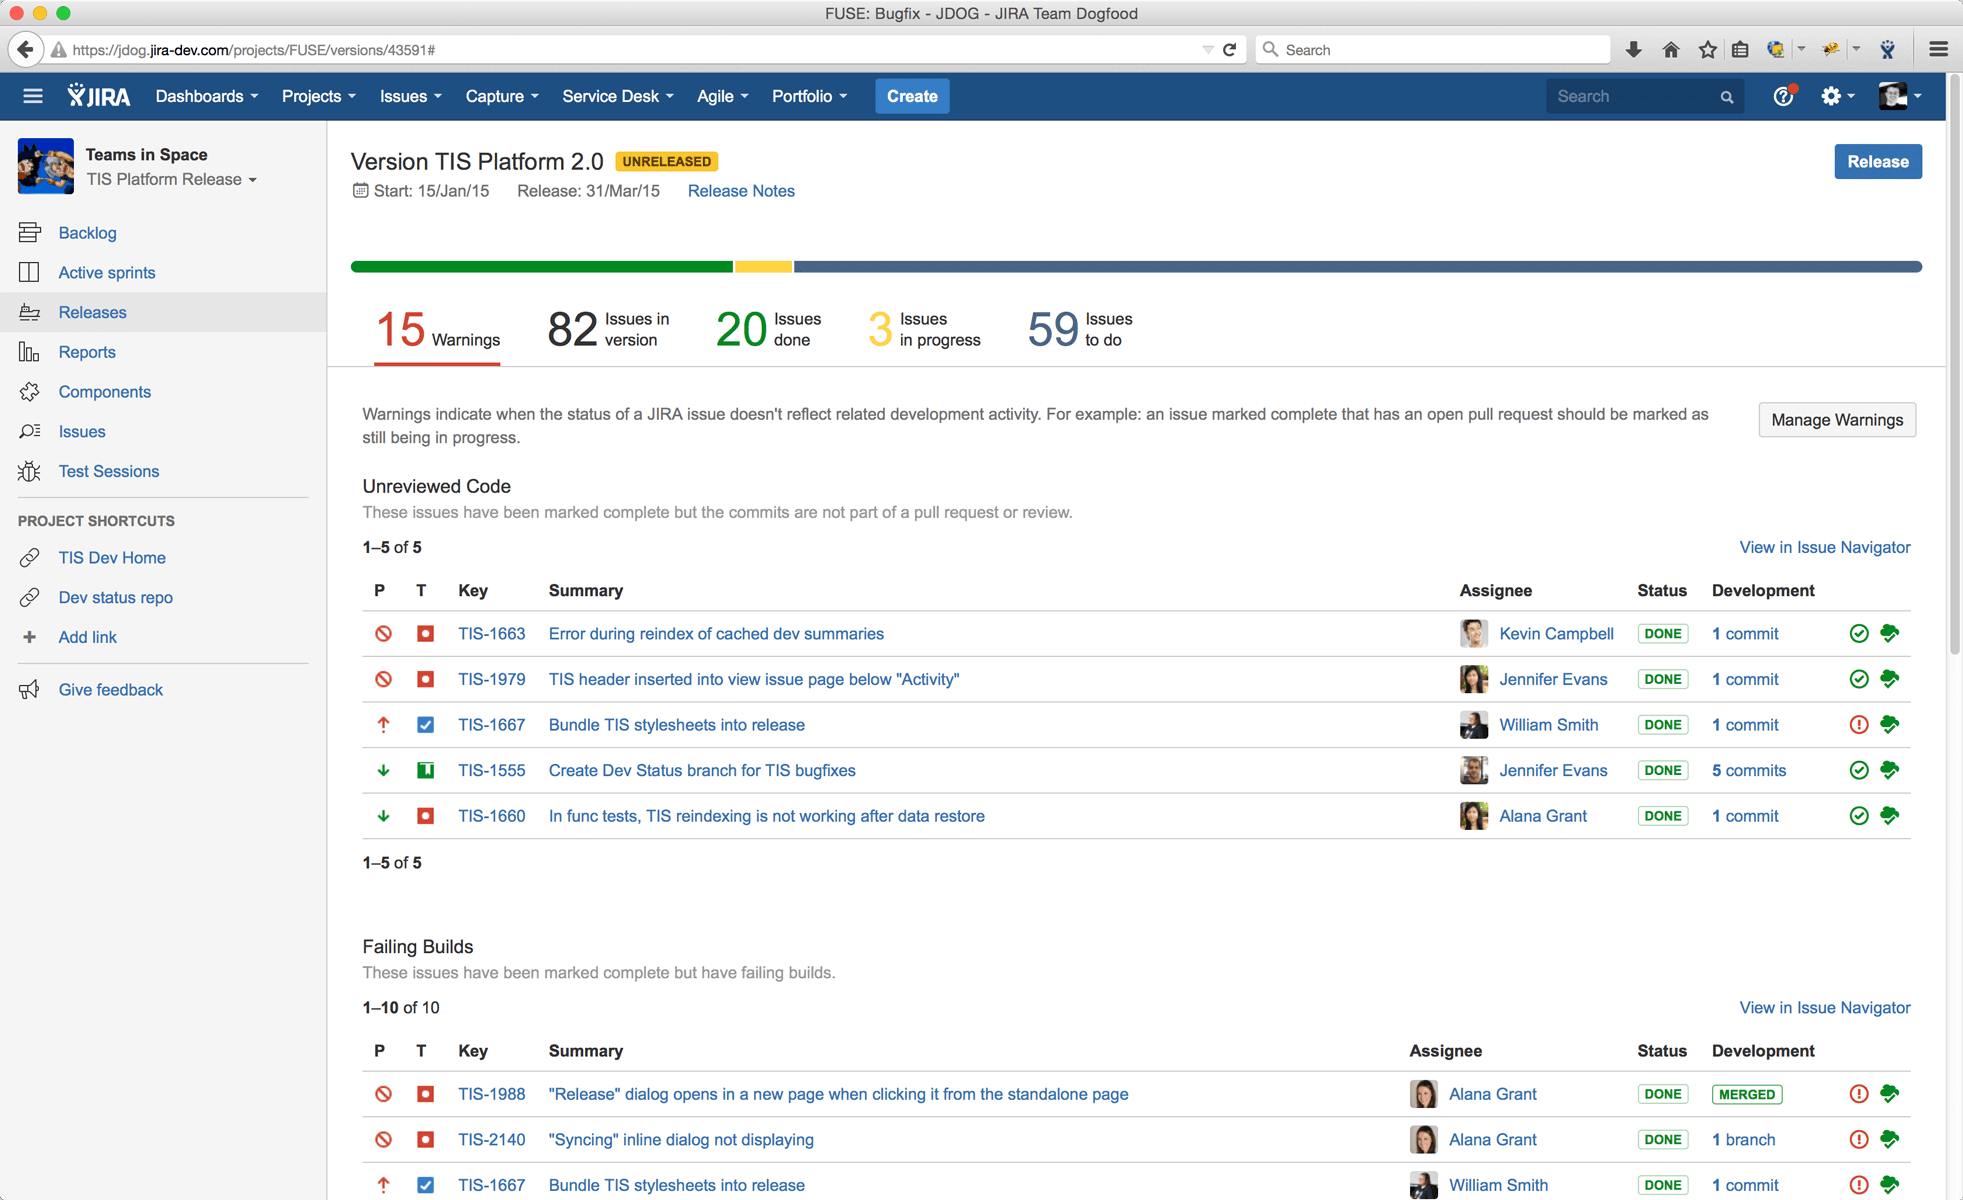Screen dimensions: 1963x1200
Task: Click the Release button top right
Action: click(x=1877, y=160)
